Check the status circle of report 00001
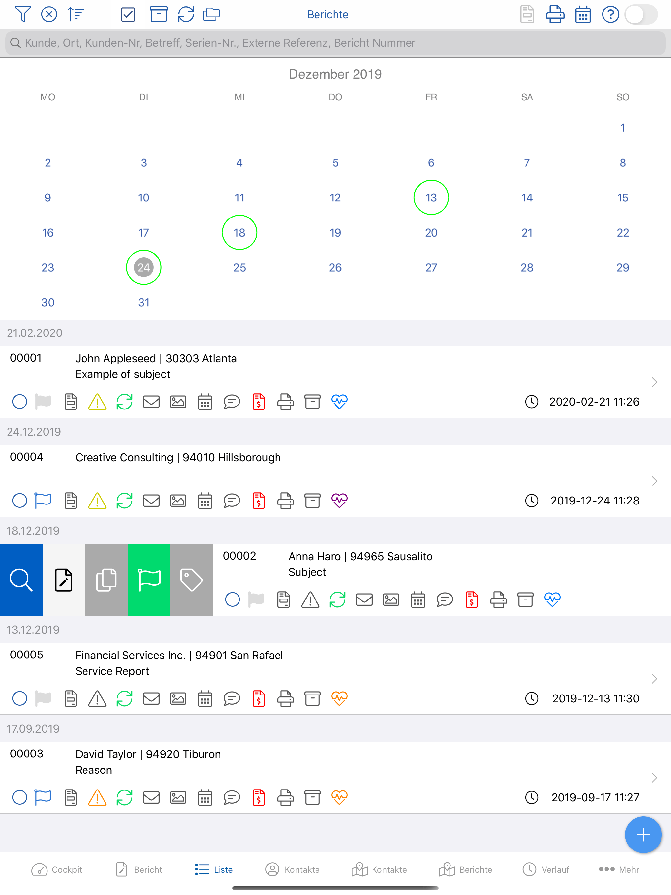 coord(19,402)
